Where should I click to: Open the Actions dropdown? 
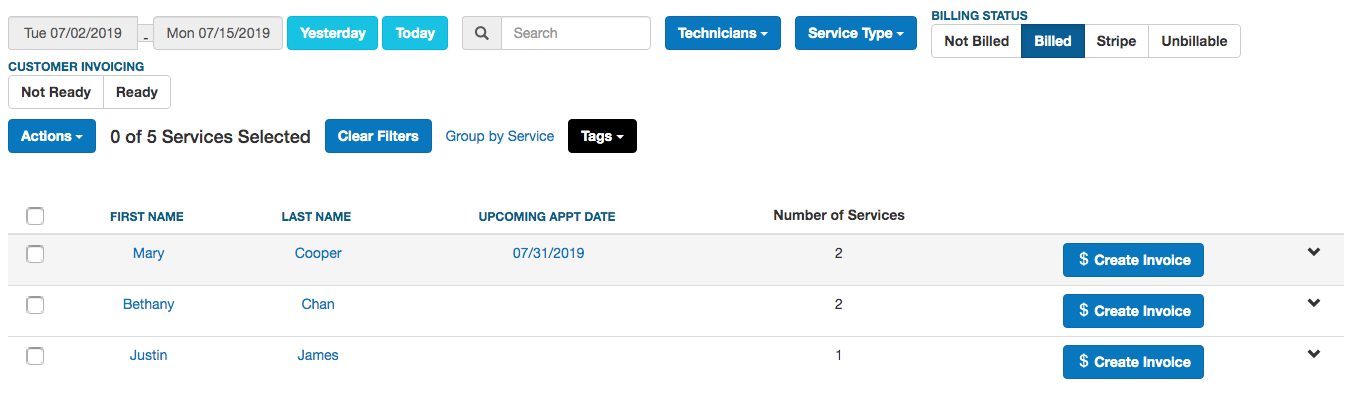pyautogui.click(x=52, y=136)
